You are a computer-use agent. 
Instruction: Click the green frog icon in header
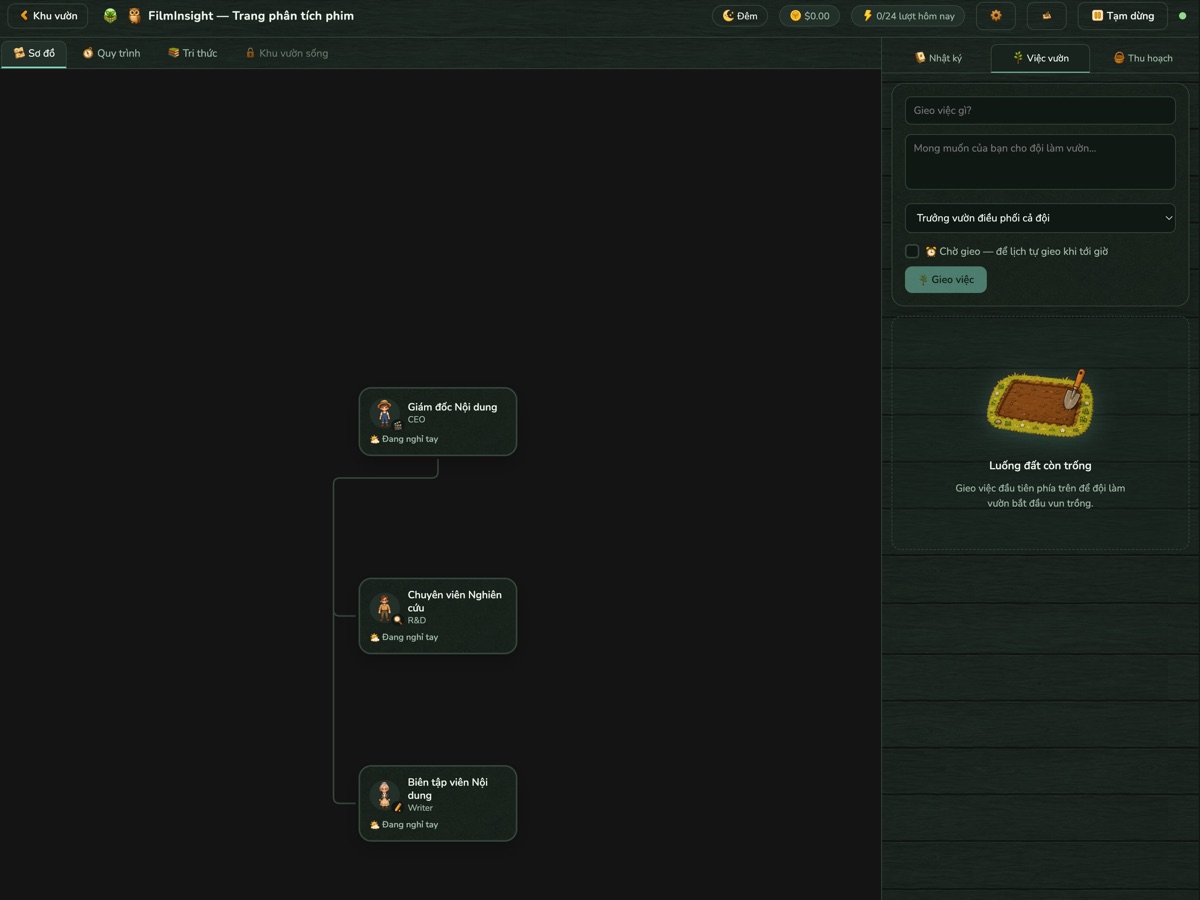click(x=110, y=16)
